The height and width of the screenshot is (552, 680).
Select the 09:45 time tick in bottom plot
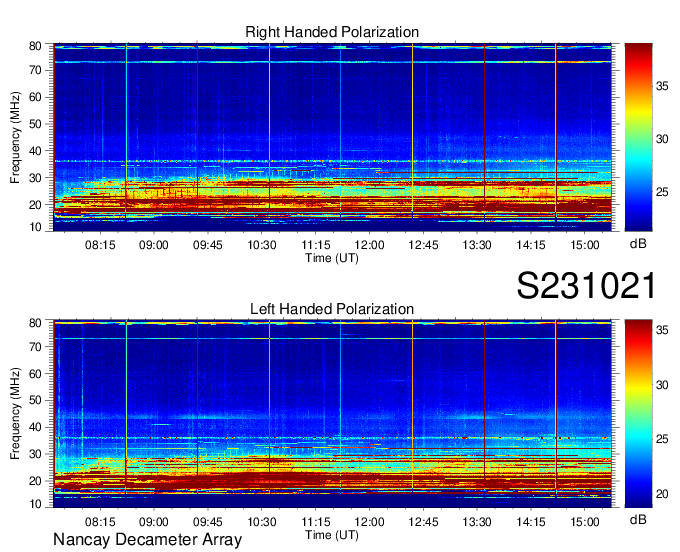[208, 522]
